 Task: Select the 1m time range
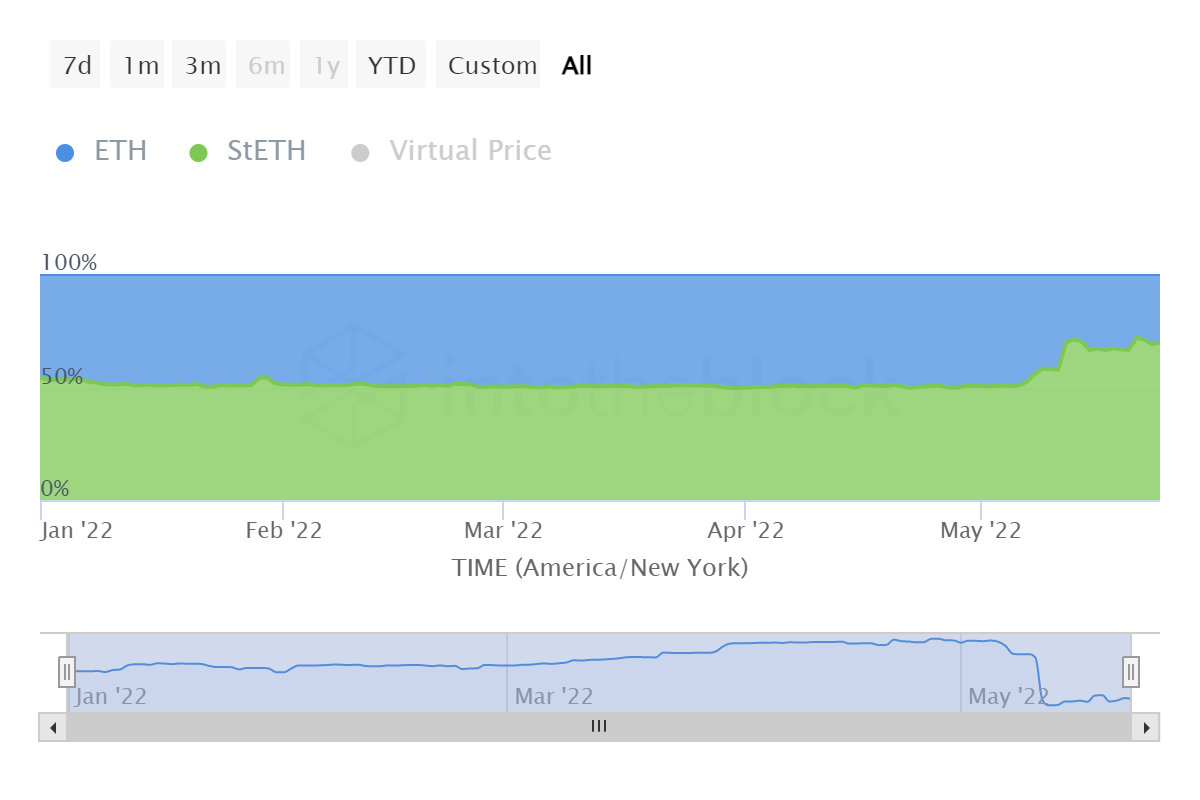138,65
